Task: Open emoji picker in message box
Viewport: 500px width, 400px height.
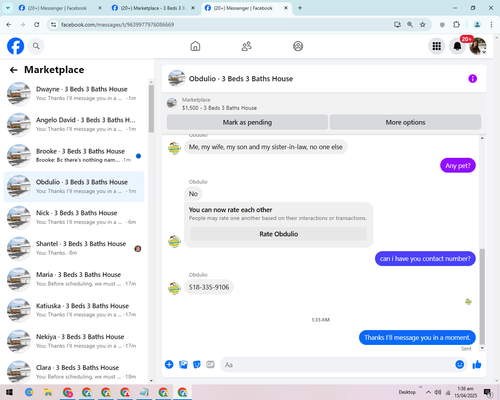Action: 460,365
